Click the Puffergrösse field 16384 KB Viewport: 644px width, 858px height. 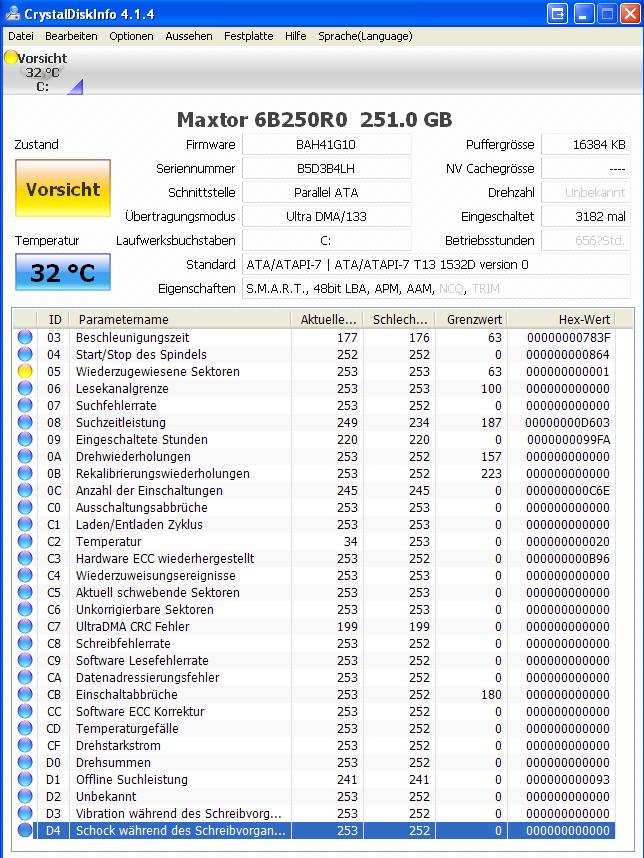tap(585, 144)
